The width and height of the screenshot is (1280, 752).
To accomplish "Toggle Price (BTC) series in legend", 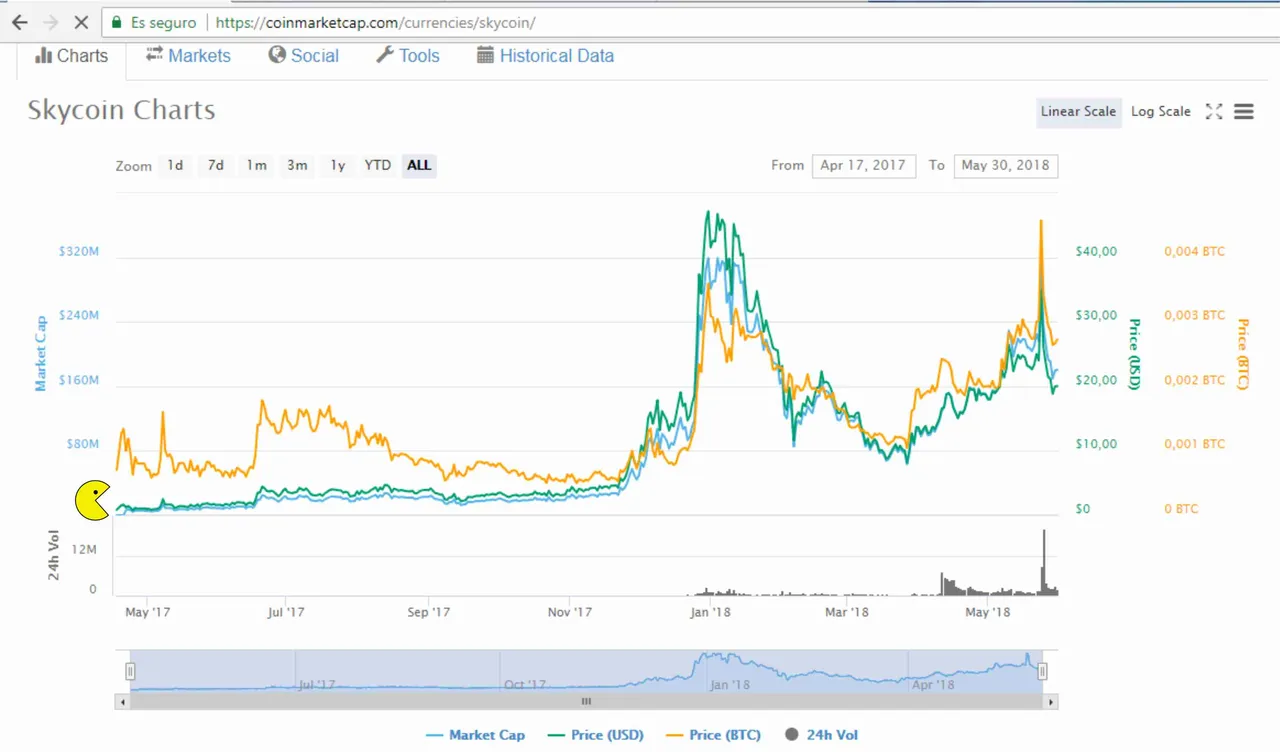I will point(713,735).
